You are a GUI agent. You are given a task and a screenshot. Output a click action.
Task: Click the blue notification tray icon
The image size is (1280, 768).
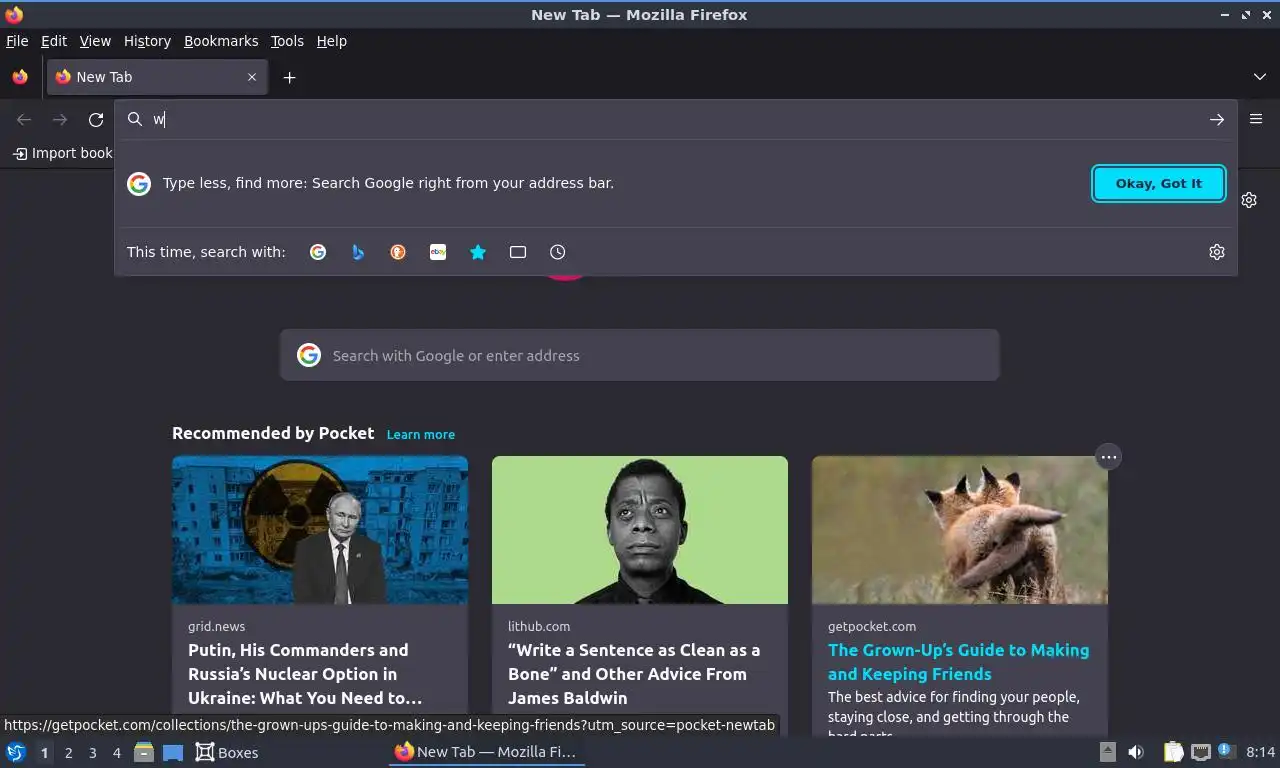click(1225, 751)
